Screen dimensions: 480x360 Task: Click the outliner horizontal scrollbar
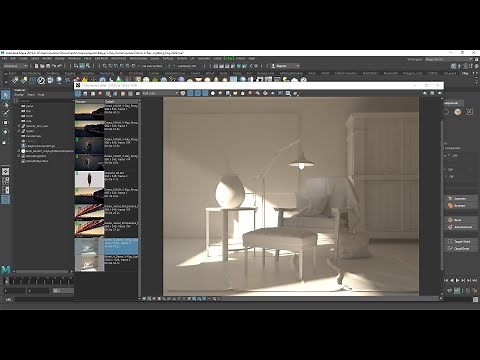point(43,271)
